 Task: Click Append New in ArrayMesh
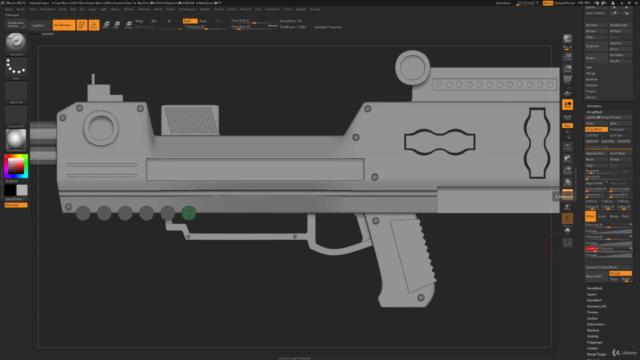click(x=596, y=153)
